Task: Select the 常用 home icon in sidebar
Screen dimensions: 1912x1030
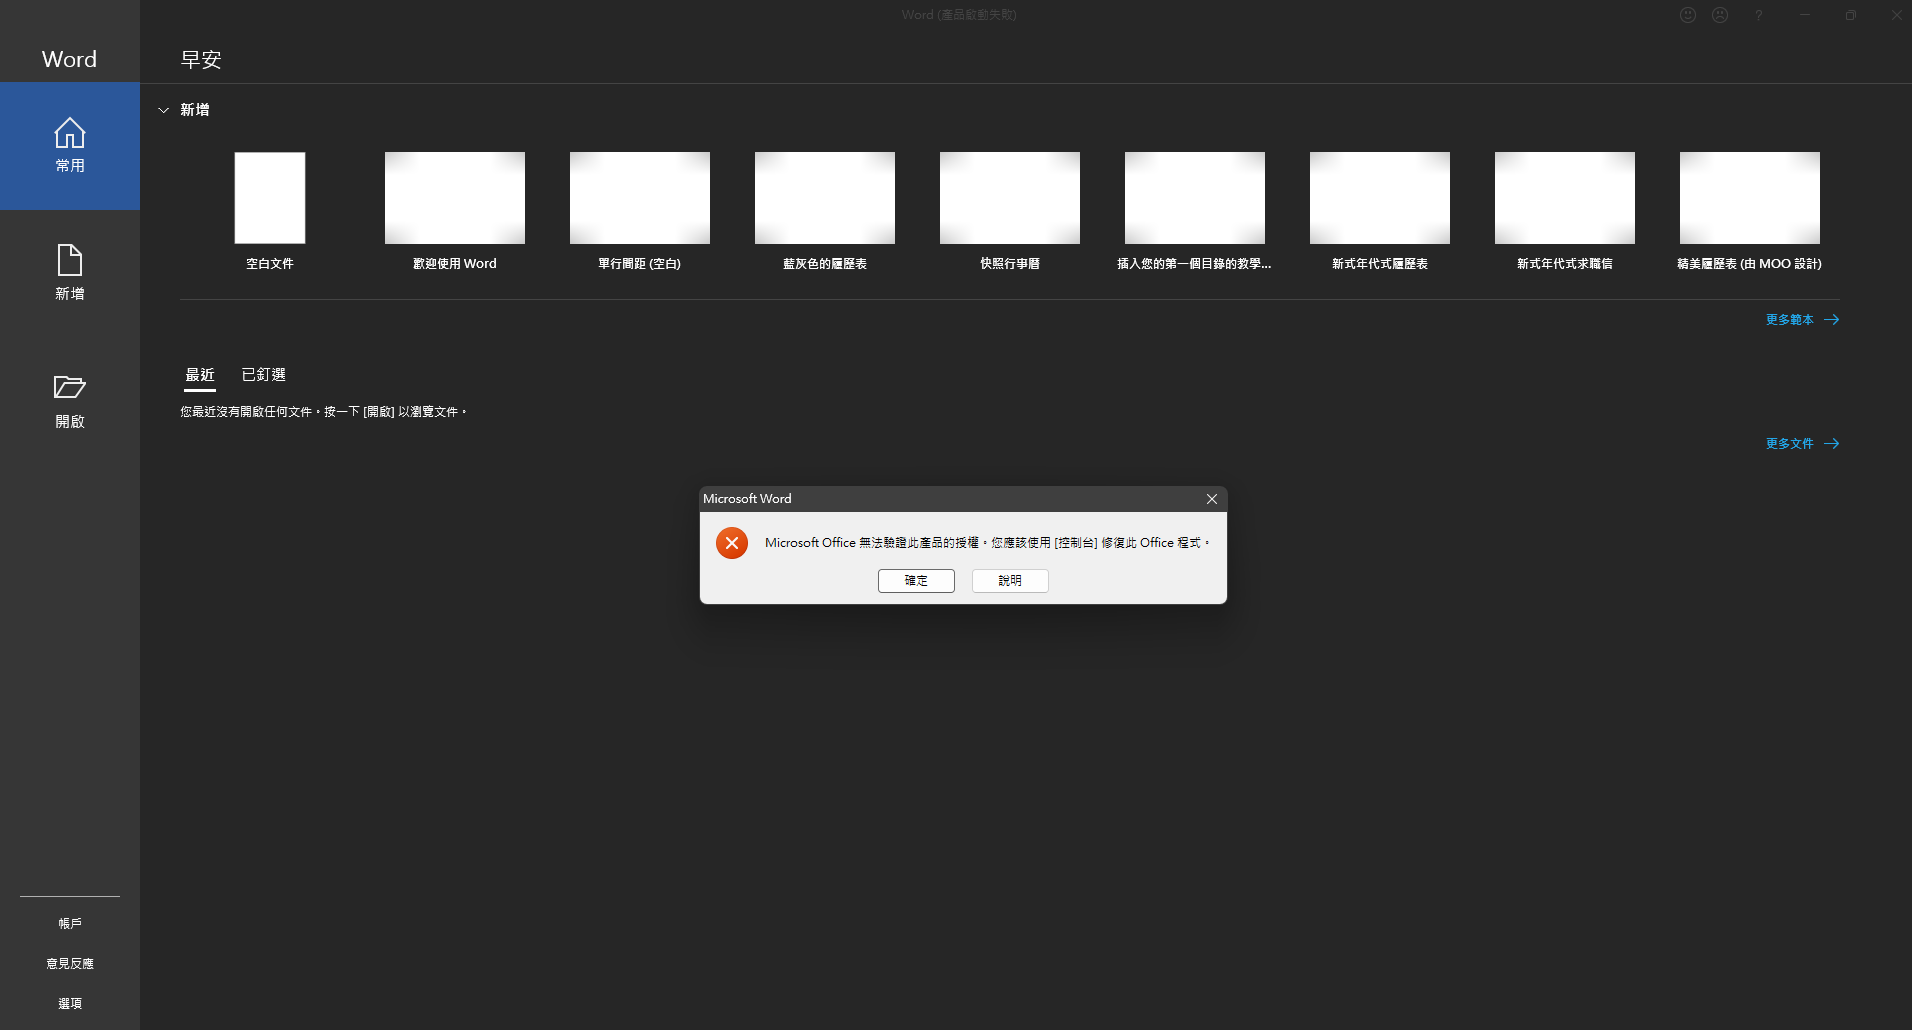Action: [x=69, y=145]
